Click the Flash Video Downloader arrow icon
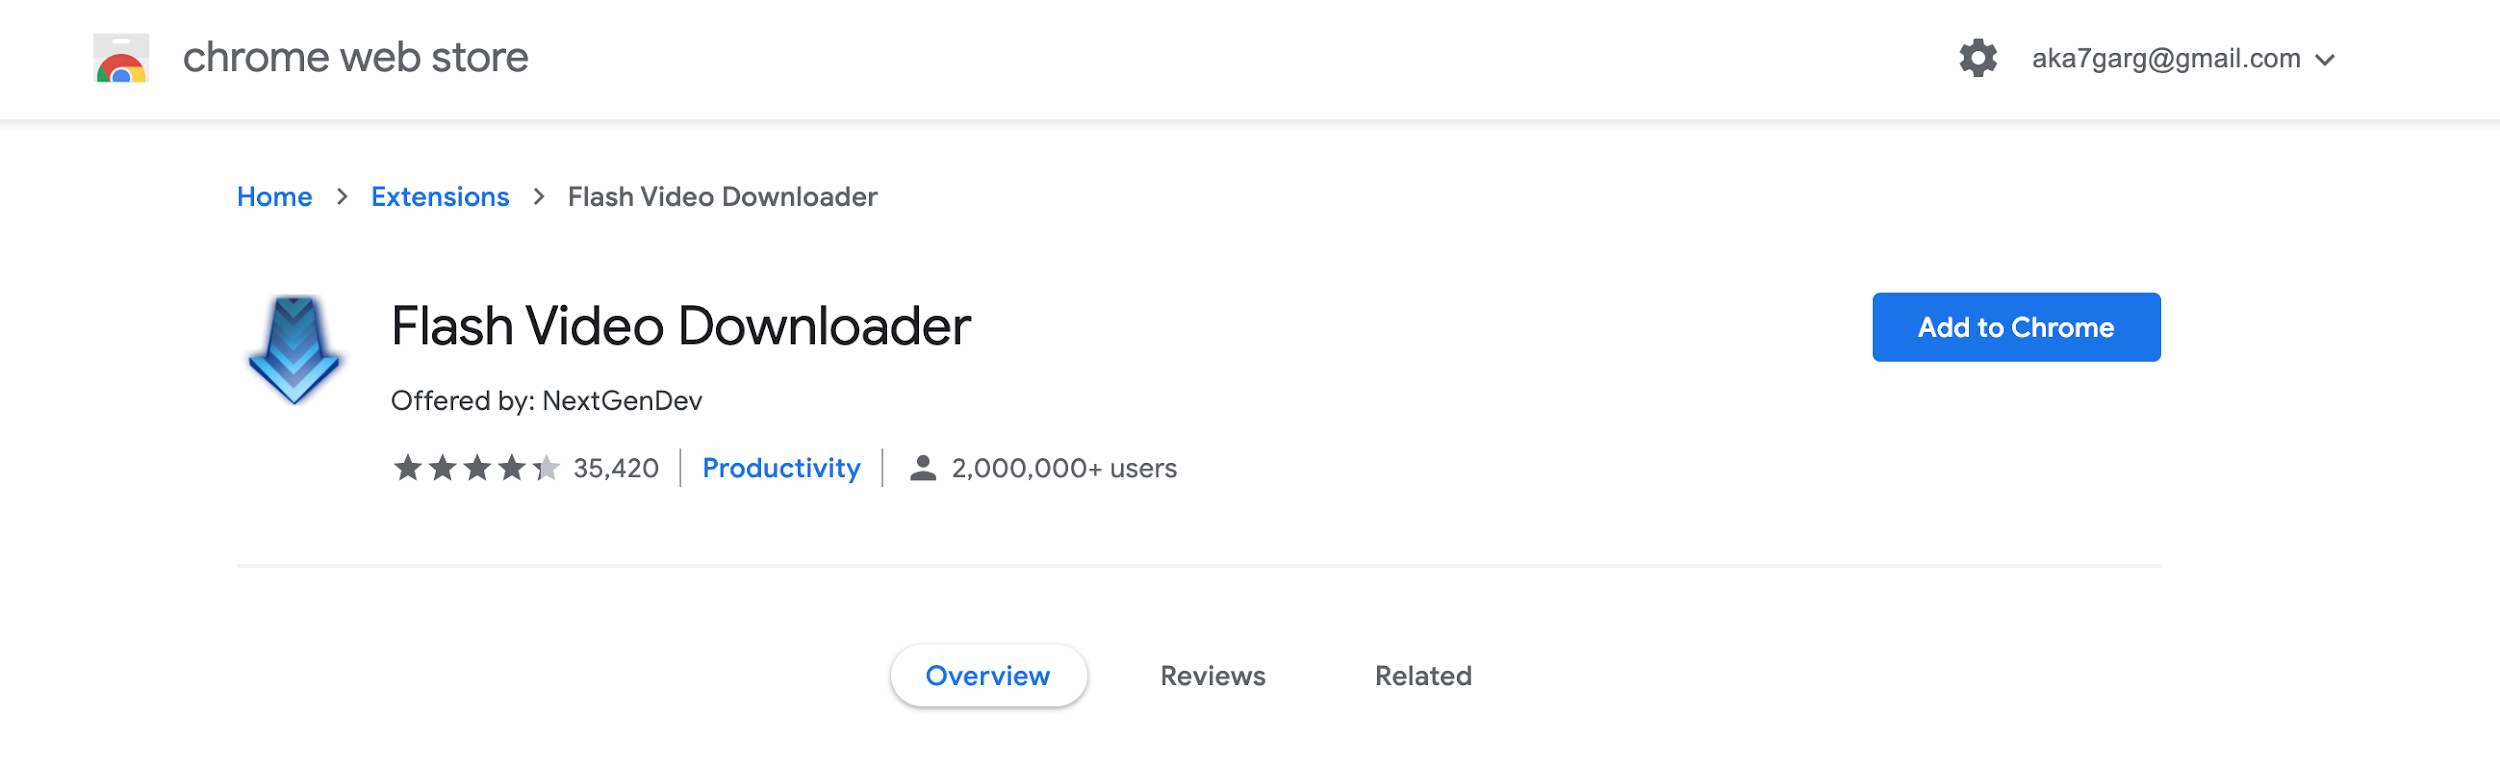The height and width of the screenshot is (766, 2500). (294, 350)
